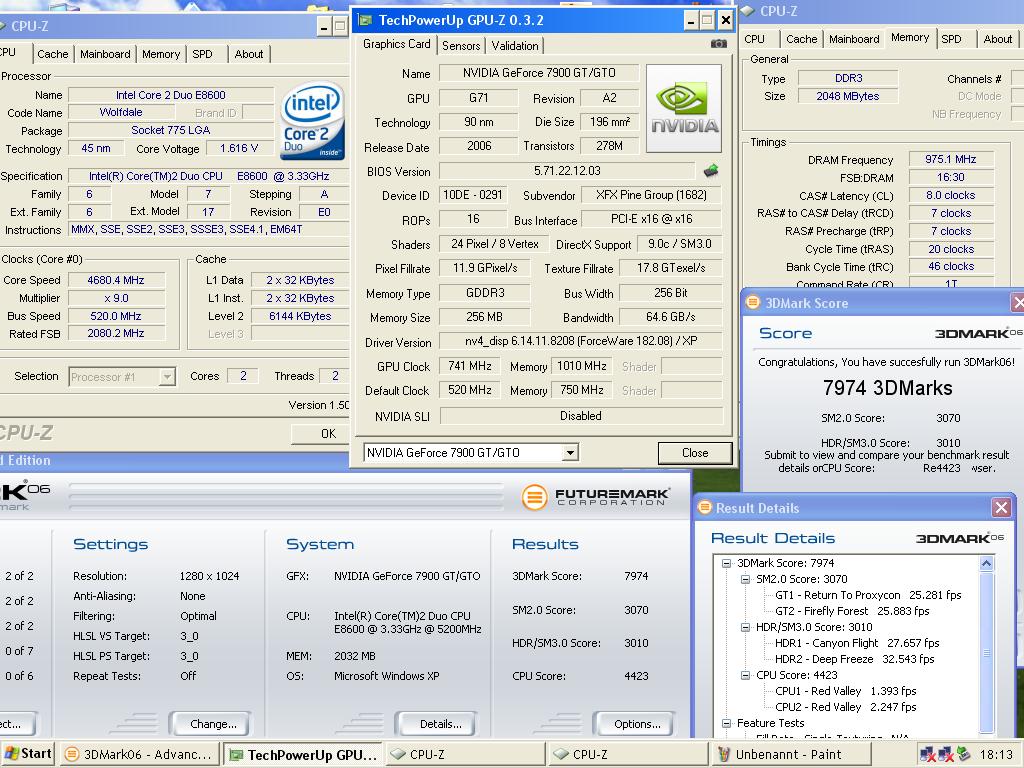The height and width of the screenshot is (768, 1024).
Task: Click the 7974 3DMarks score text
Action: tap(887, 388)
